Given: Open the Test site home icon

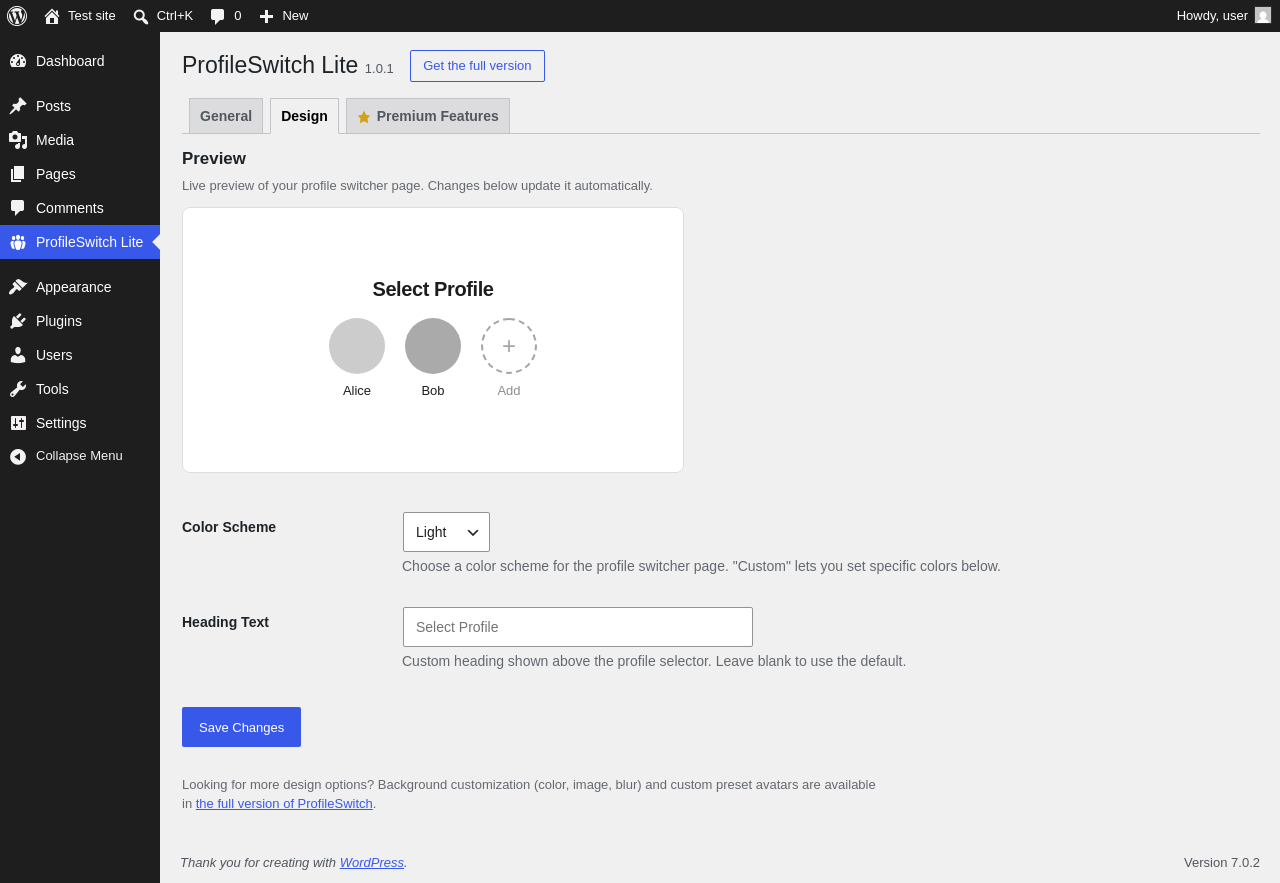Looking at the screenshot, I should point(52,16).
